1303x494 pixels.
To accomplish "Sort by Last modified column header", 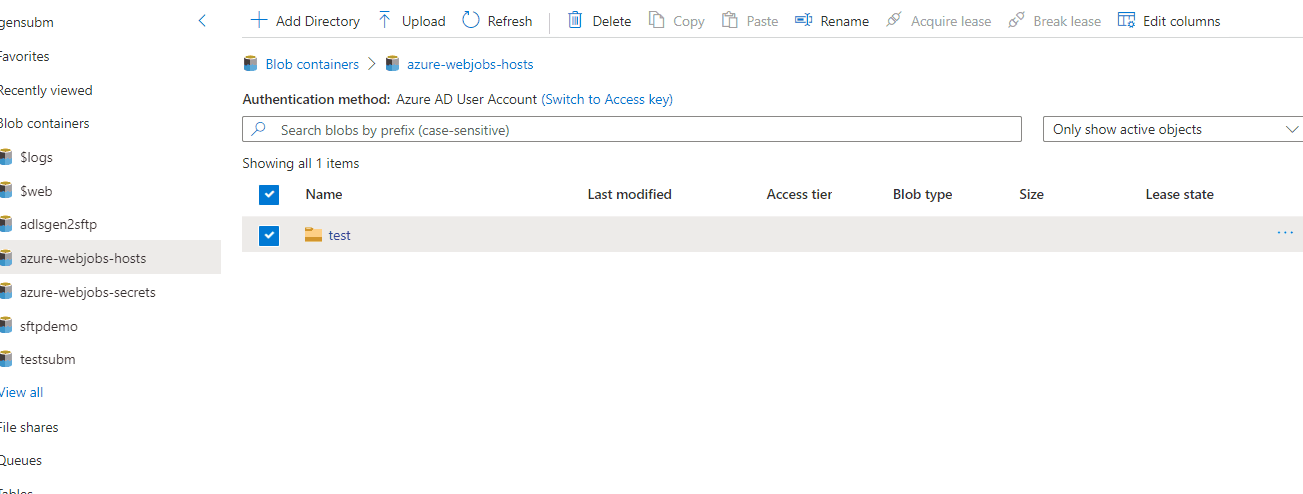I will tap(630, 194).
